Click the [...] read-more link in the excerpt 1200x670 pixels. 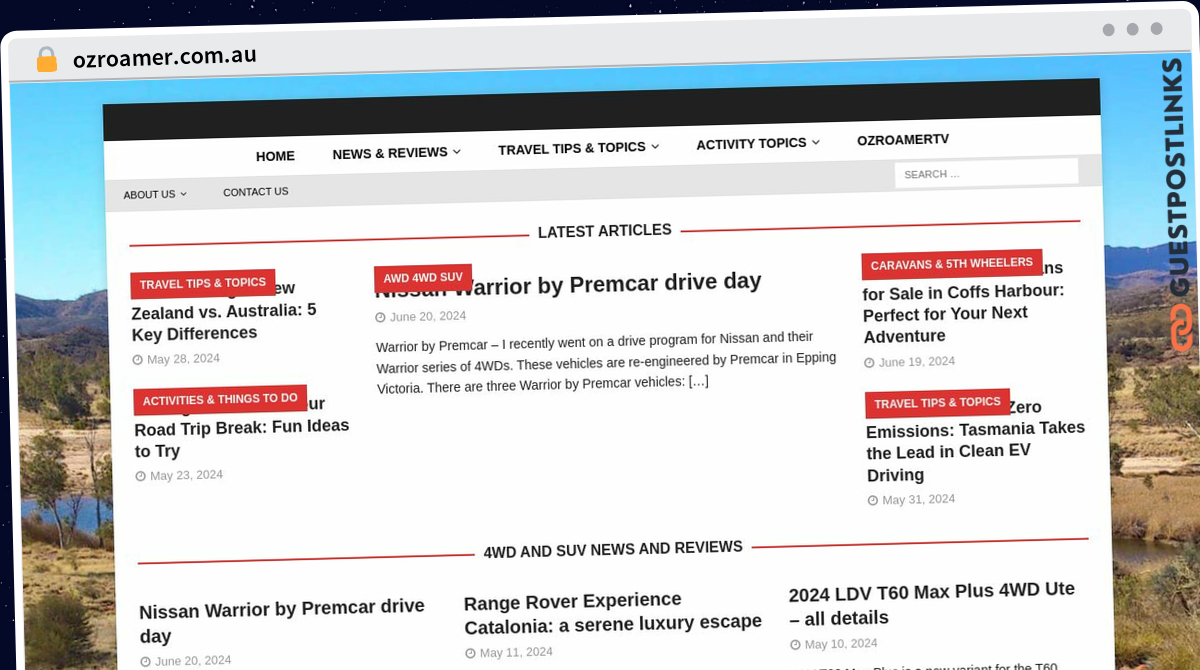pos(698,381)
